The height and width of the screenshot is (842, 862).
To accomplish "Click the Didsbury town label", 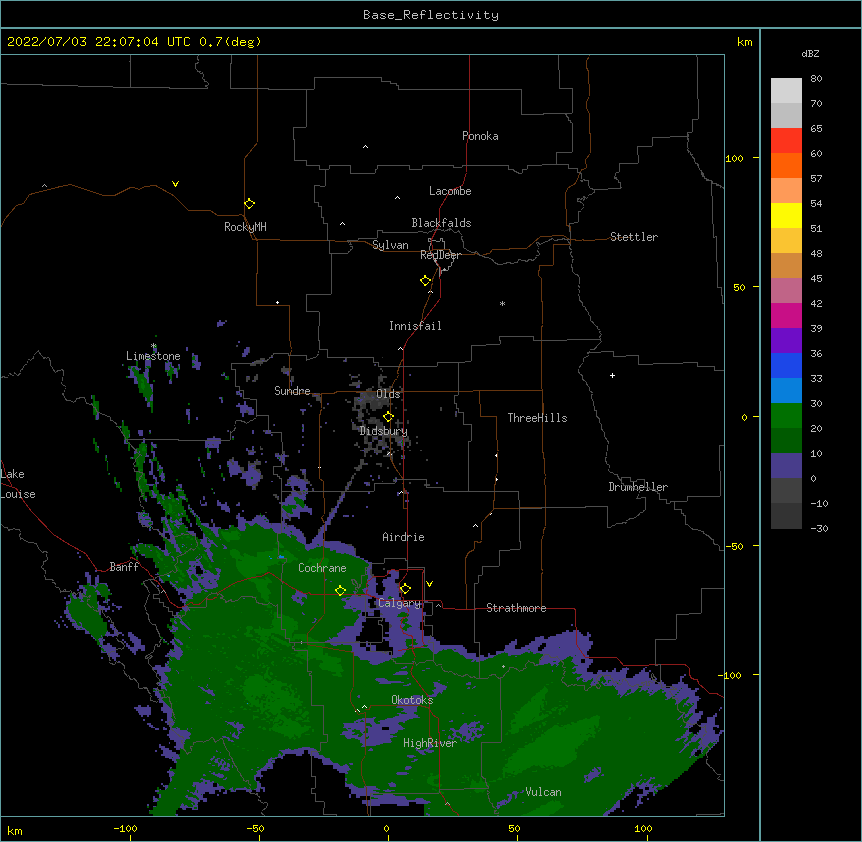I will pos(383,431).
